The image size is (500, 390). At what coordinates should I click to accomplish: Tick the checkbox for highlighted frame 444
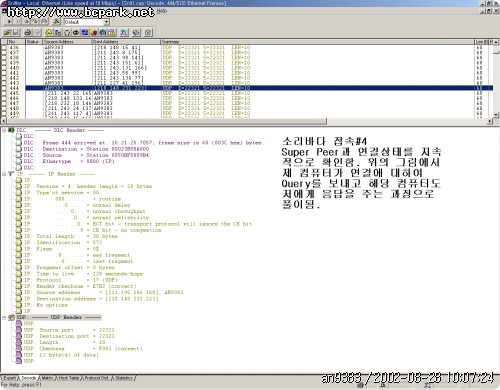point(4,88)
